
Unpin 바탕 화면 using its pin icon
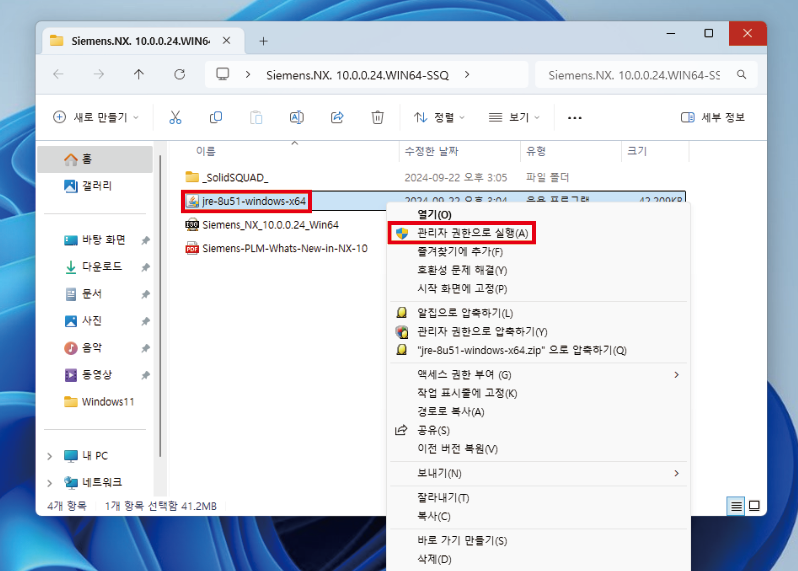tap(146, 240)
